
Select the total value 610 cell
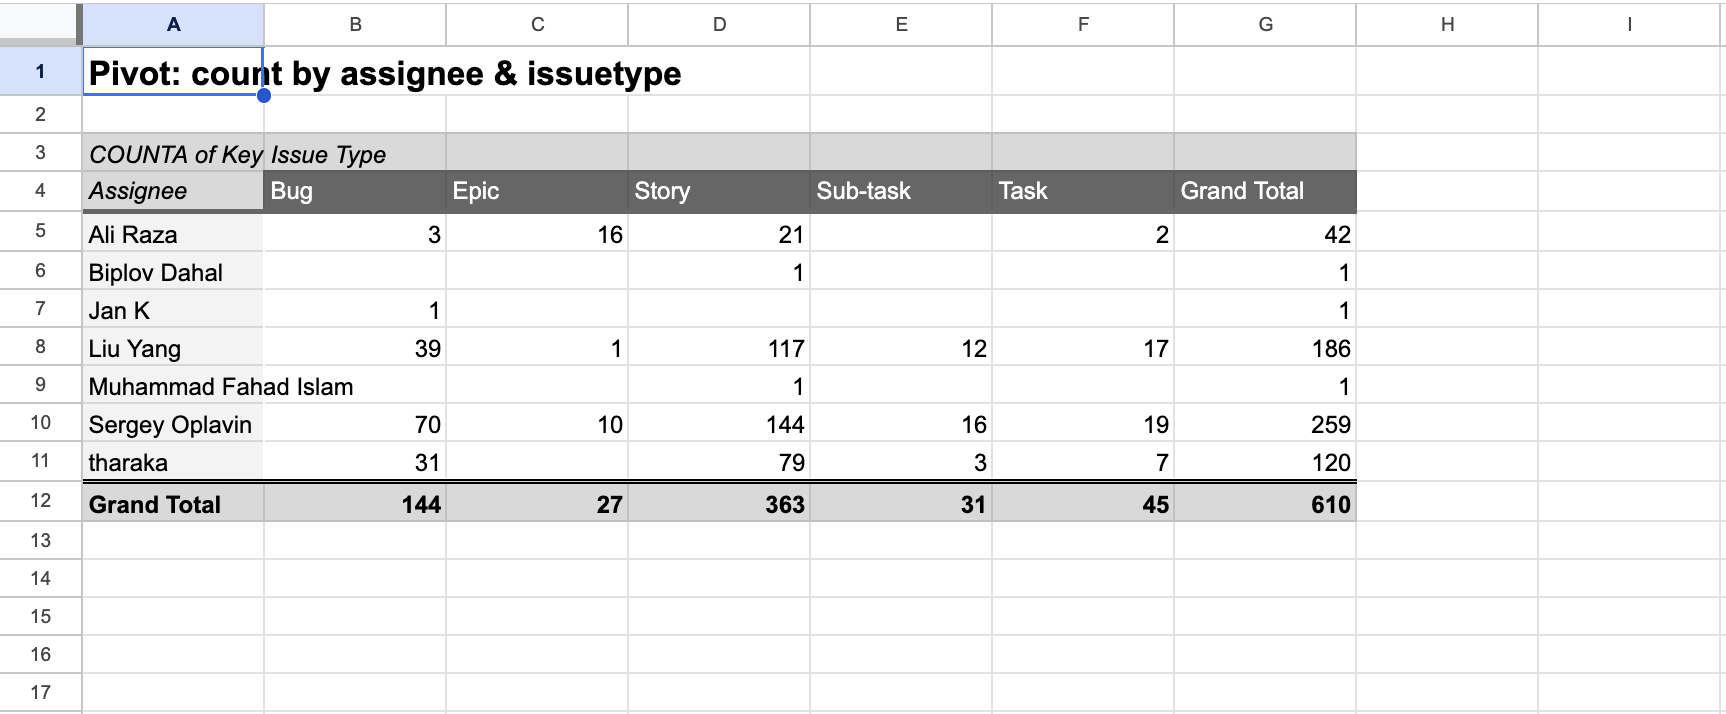coord(1264,504)
